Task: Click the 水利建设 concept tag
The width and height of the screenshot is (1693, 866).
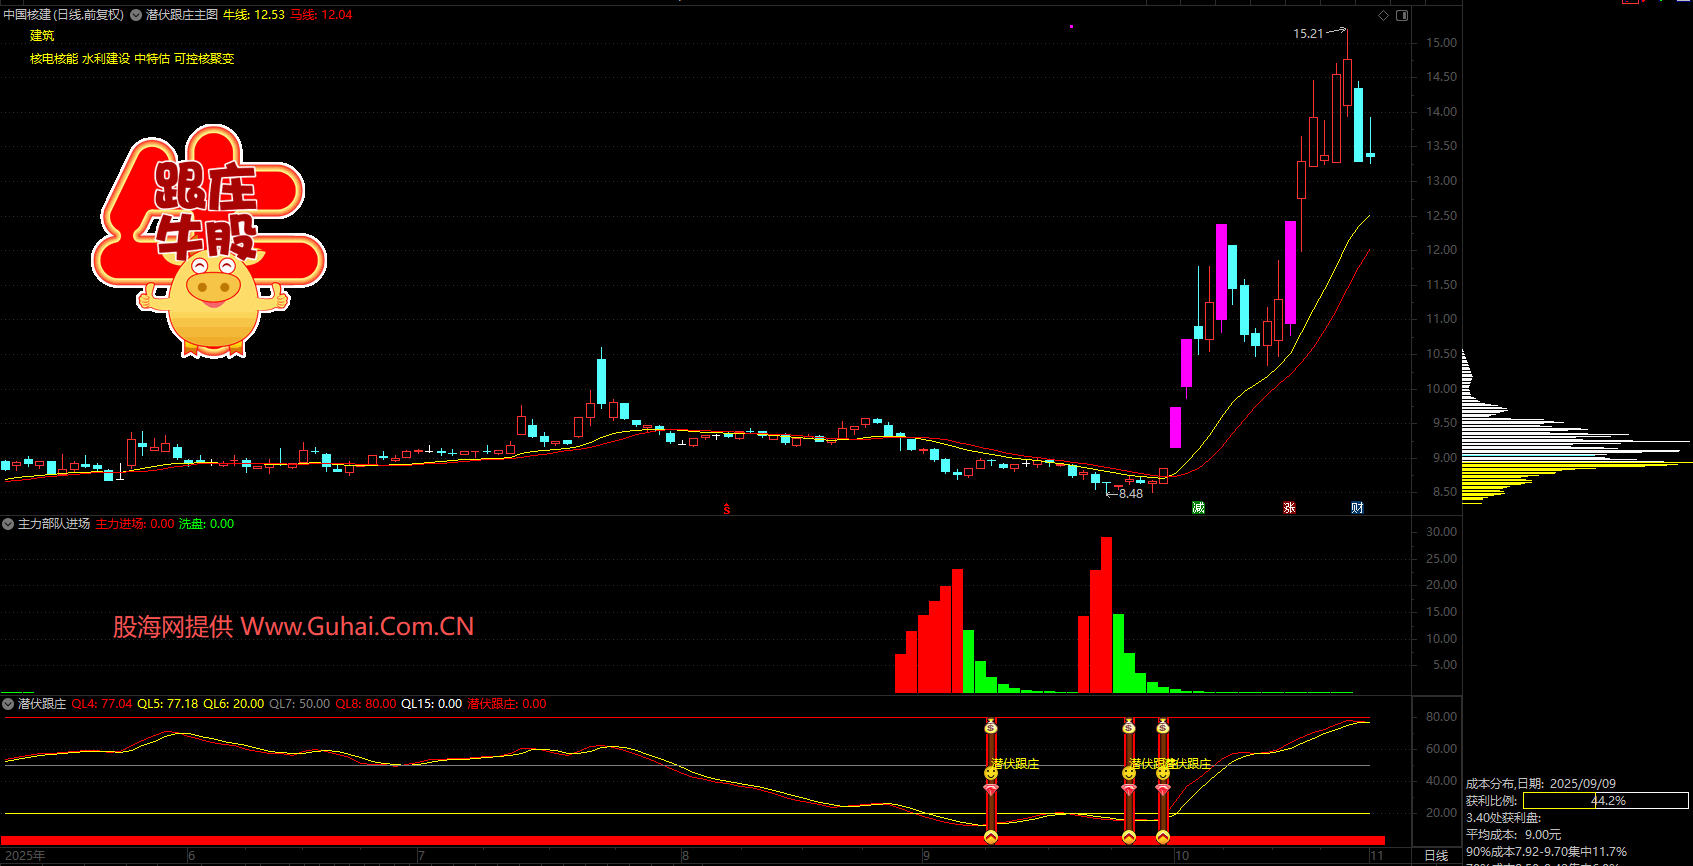Action: [x=106, y=59]
